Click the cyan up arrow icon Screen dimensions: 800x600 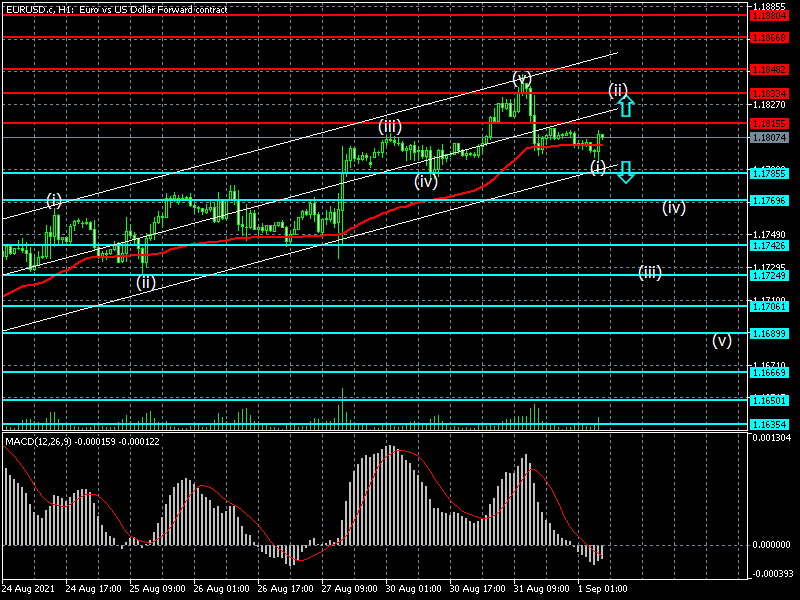[625, 104]
